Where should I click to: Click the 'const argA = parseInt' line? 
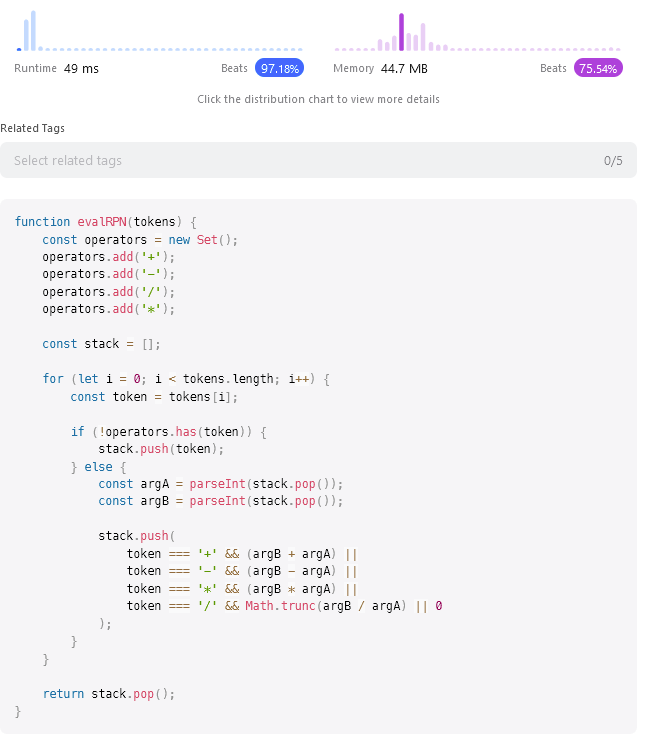pos(221,484)
